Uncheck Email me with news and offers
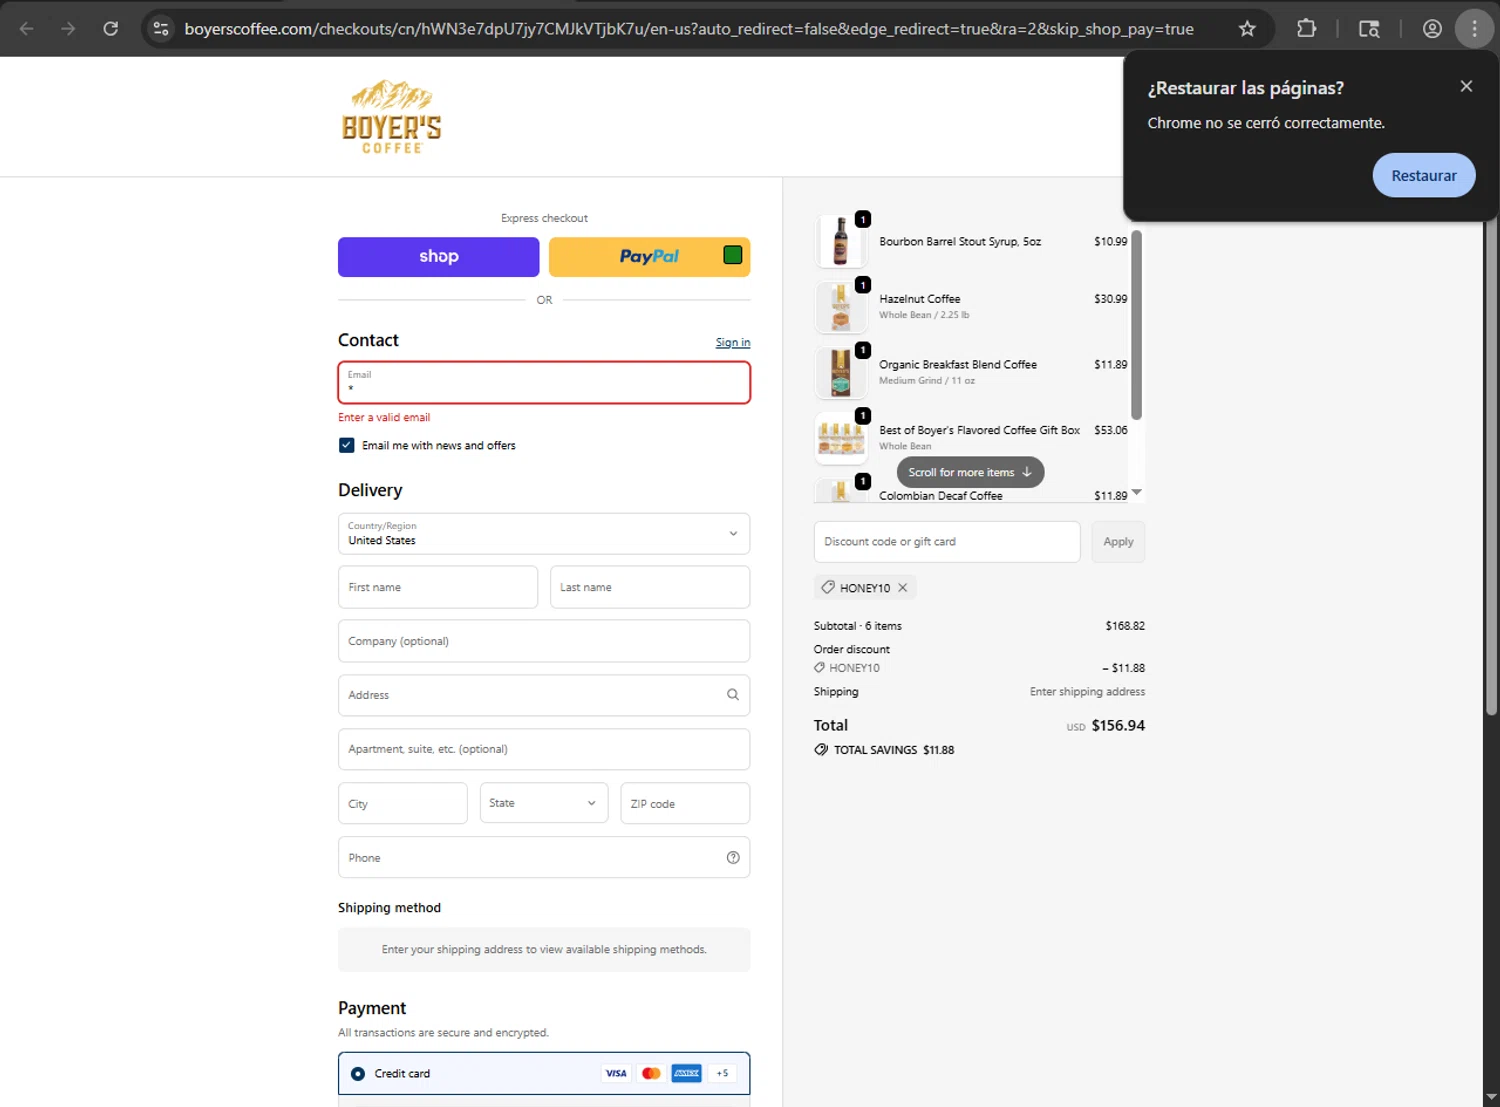The height and width of the screenshot is (1107, 1500). click(x=346, y=445)
